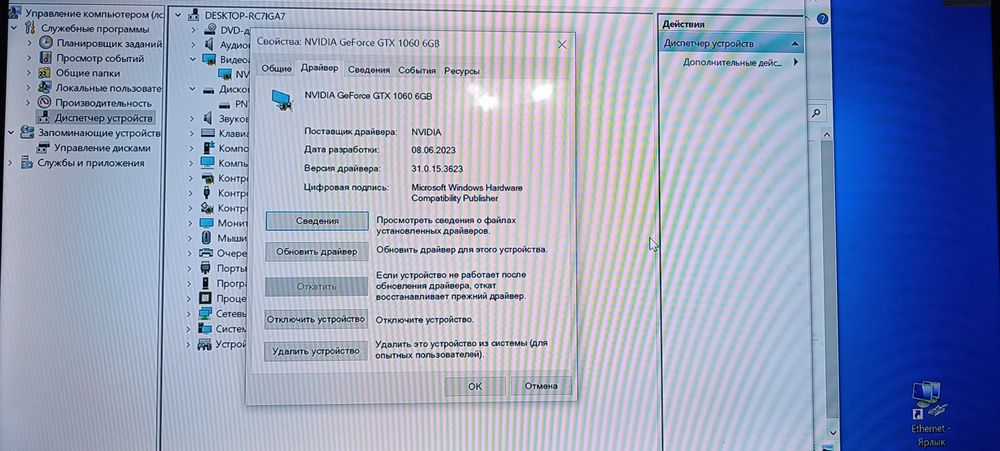Open the Ресурсы tab
This screenshot has width=1000, height=451.
(462, 71)
